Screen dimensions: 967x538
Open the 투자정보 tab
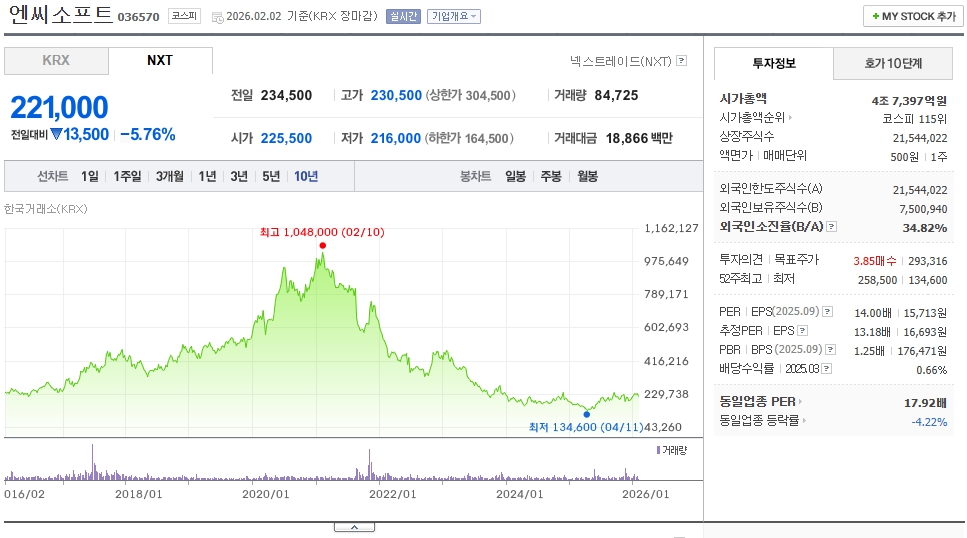point(774,63)
